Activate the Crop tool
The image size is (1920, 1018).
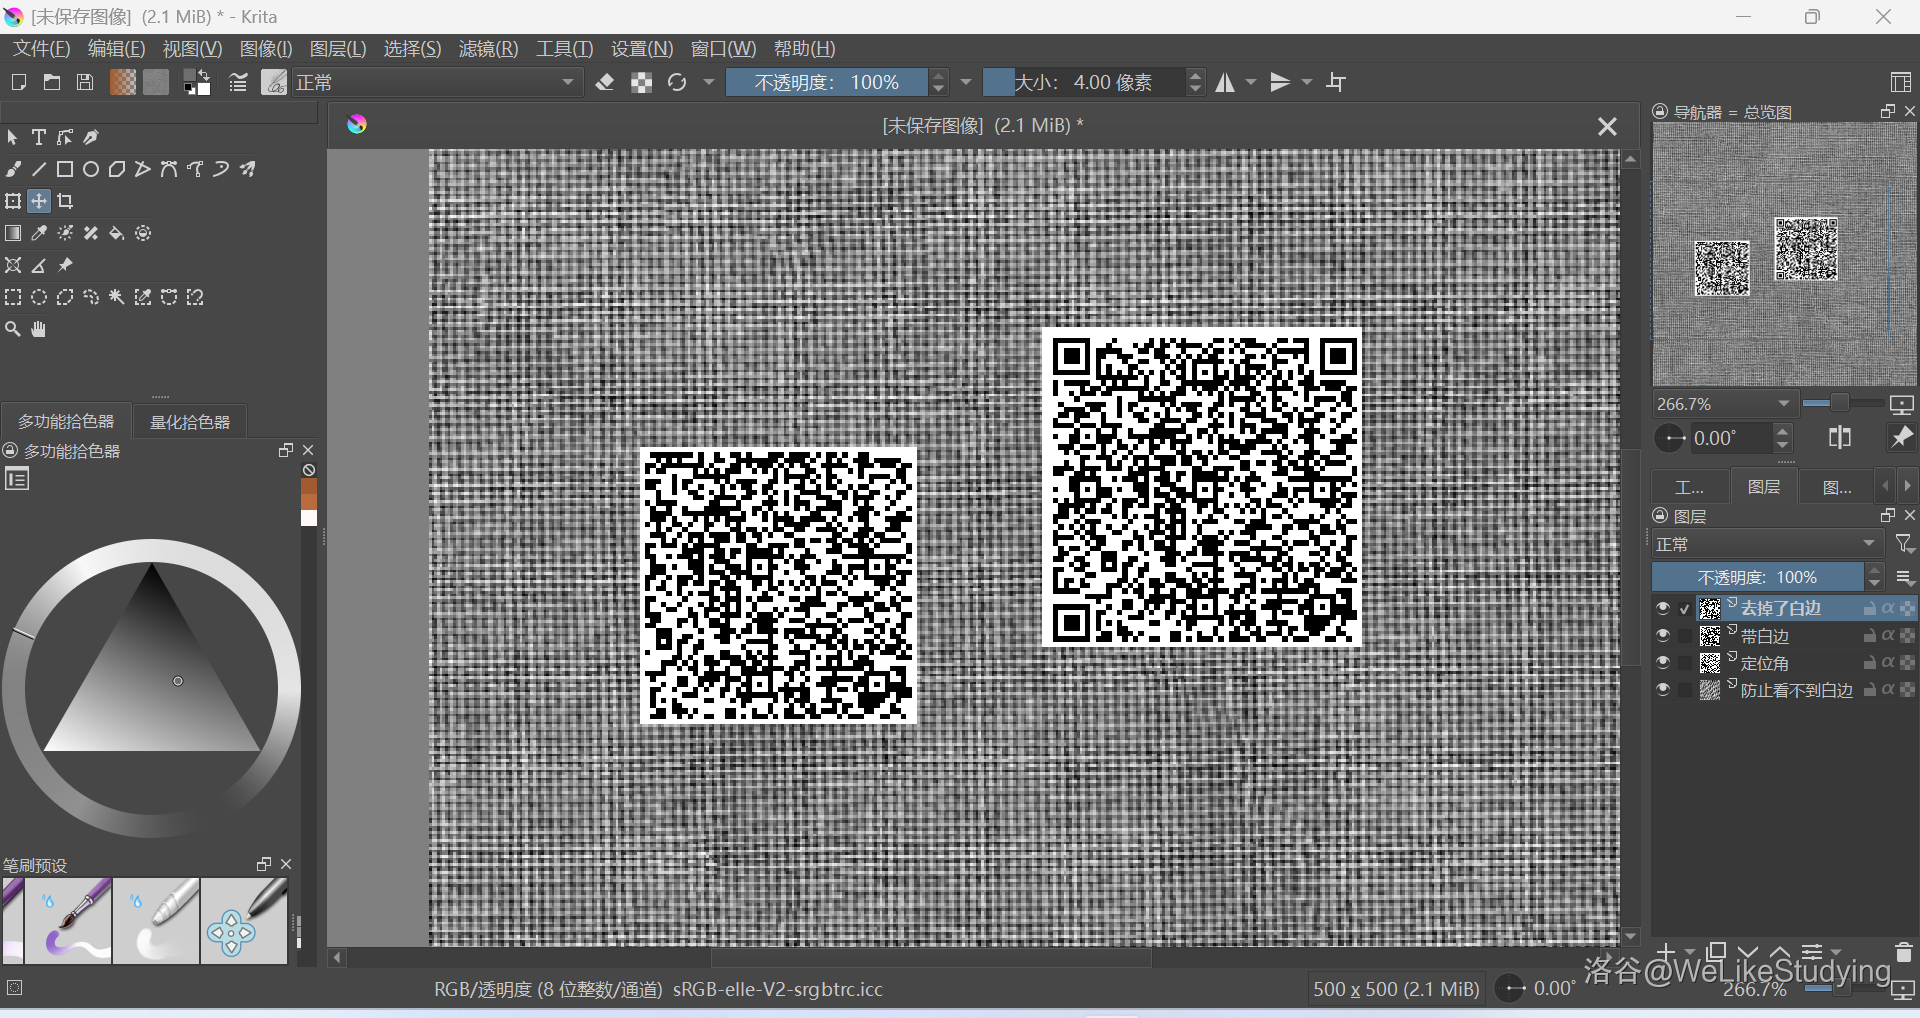pos(65,201)
